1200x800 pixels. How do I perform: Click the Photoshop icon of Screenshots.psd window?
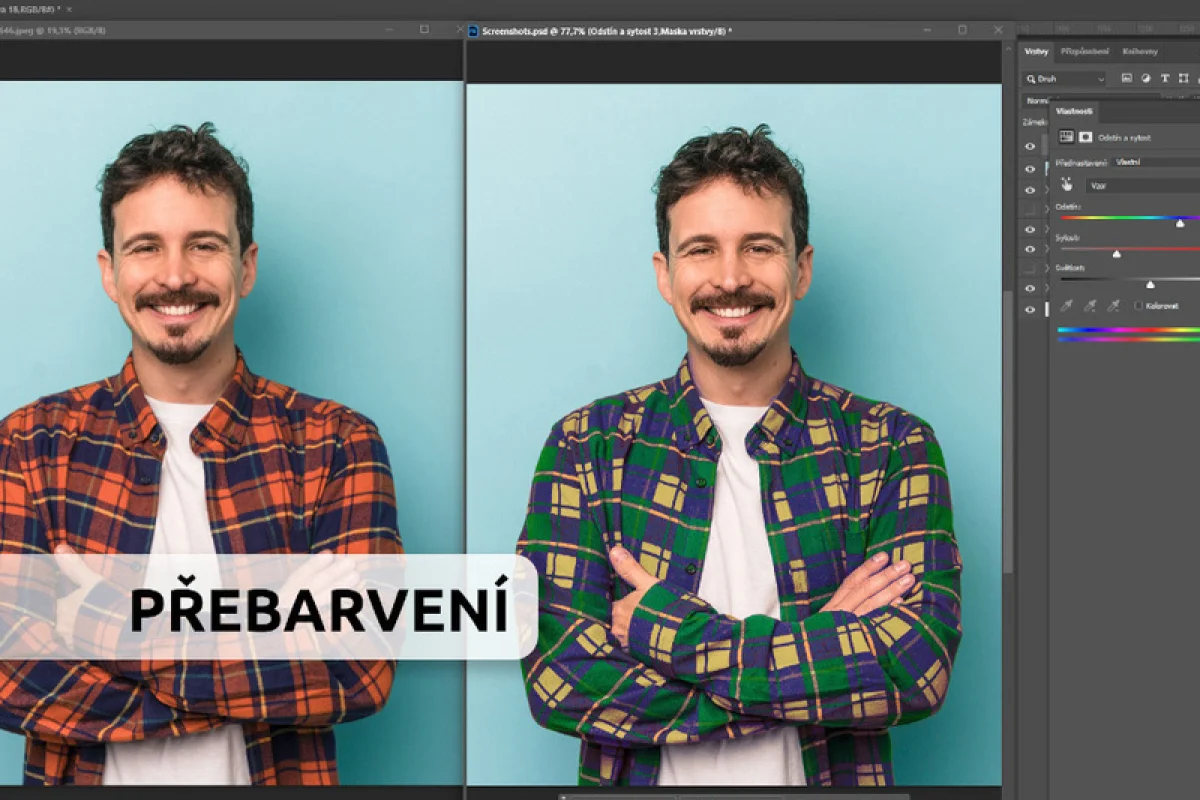pyautogui.click(x=474, y=31)
